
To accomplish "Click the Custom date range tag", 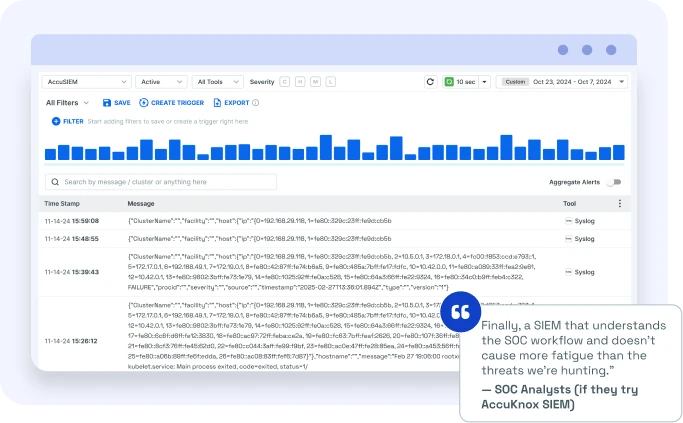I will (x=515, y=82).
